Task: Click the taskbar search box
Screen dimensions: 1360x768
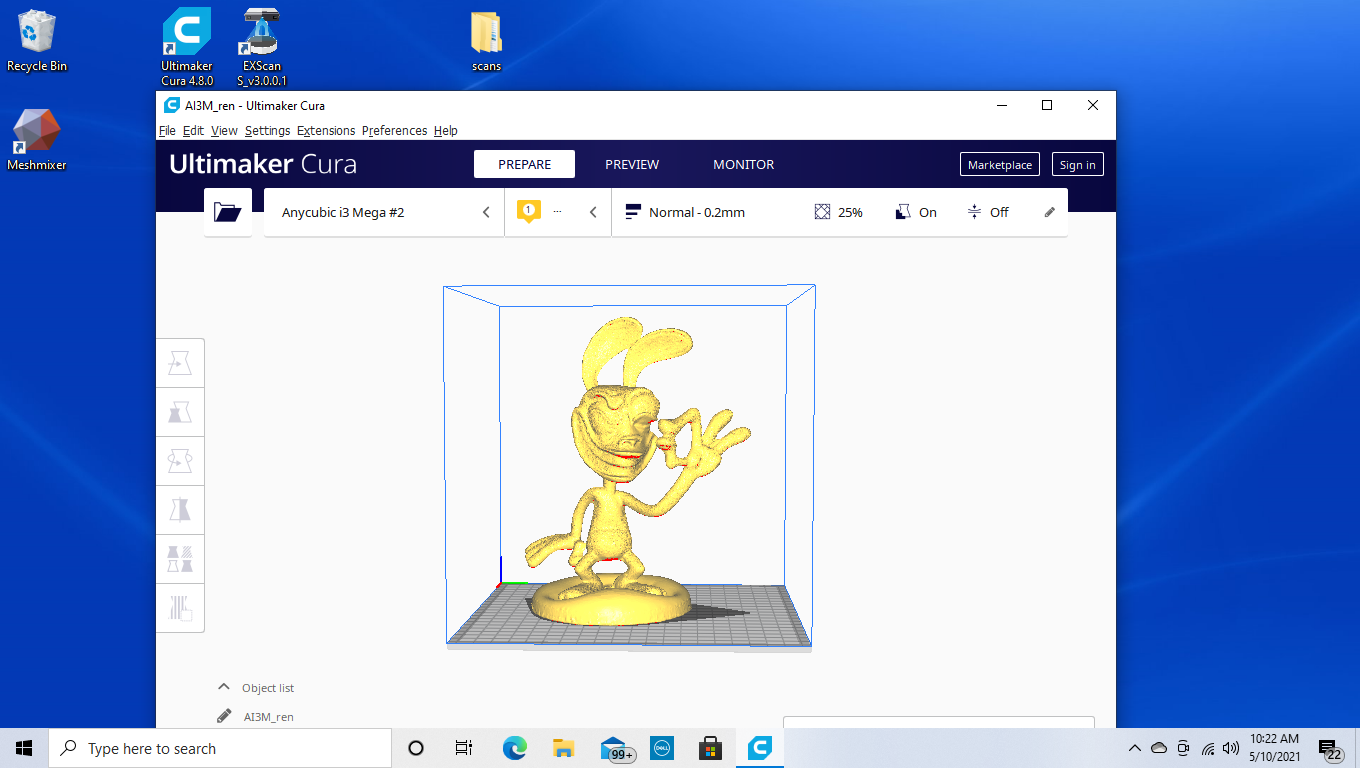Action: coord(219,748)
